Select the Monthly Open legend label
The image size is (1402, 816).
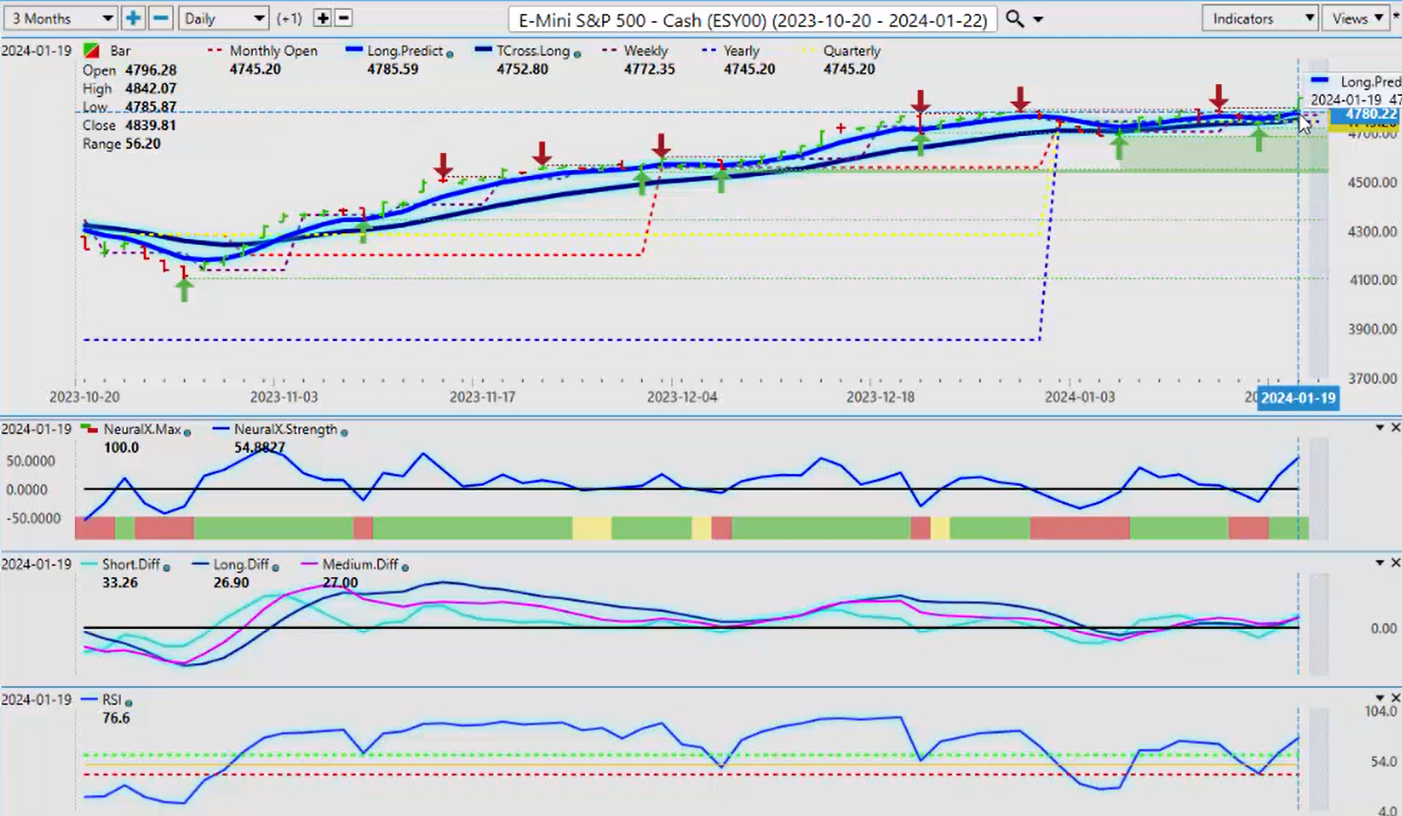273,51
